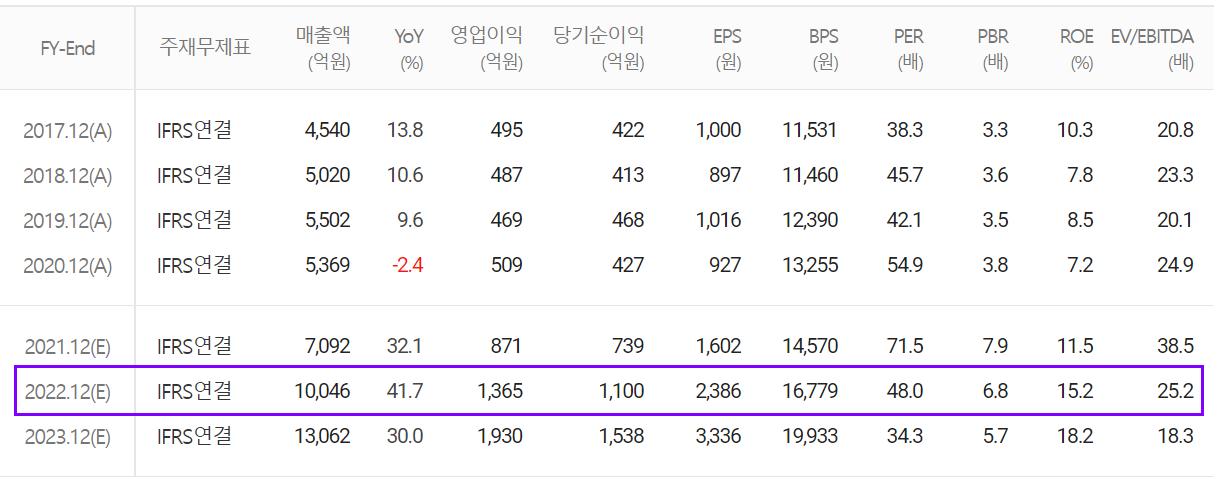
Task: Click BPS value 13,255
Action: pos(811,266)
